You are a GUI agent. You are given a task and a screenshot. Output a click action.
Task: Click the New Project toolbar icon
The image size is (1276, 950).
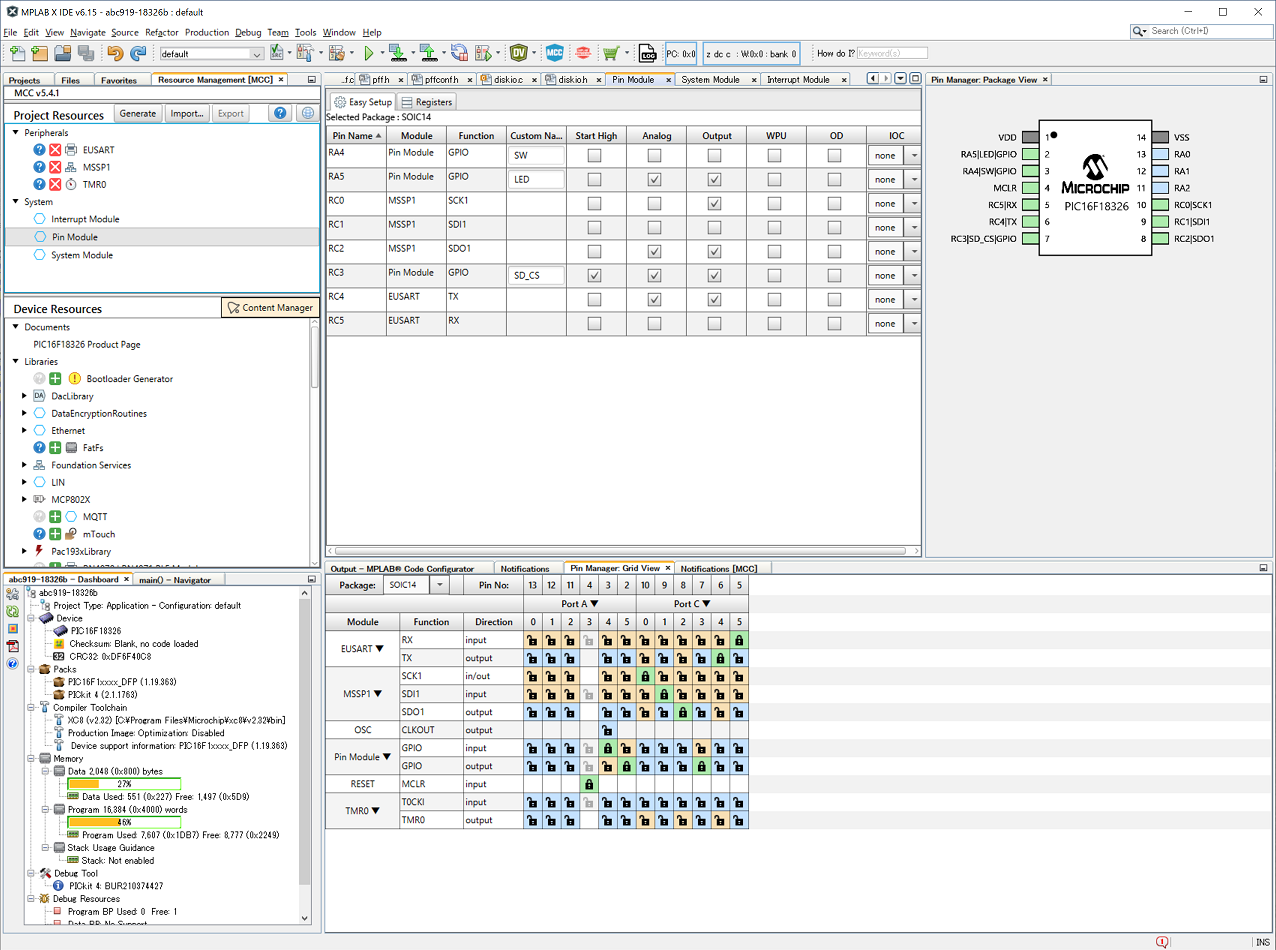click(x=40, y=53)
